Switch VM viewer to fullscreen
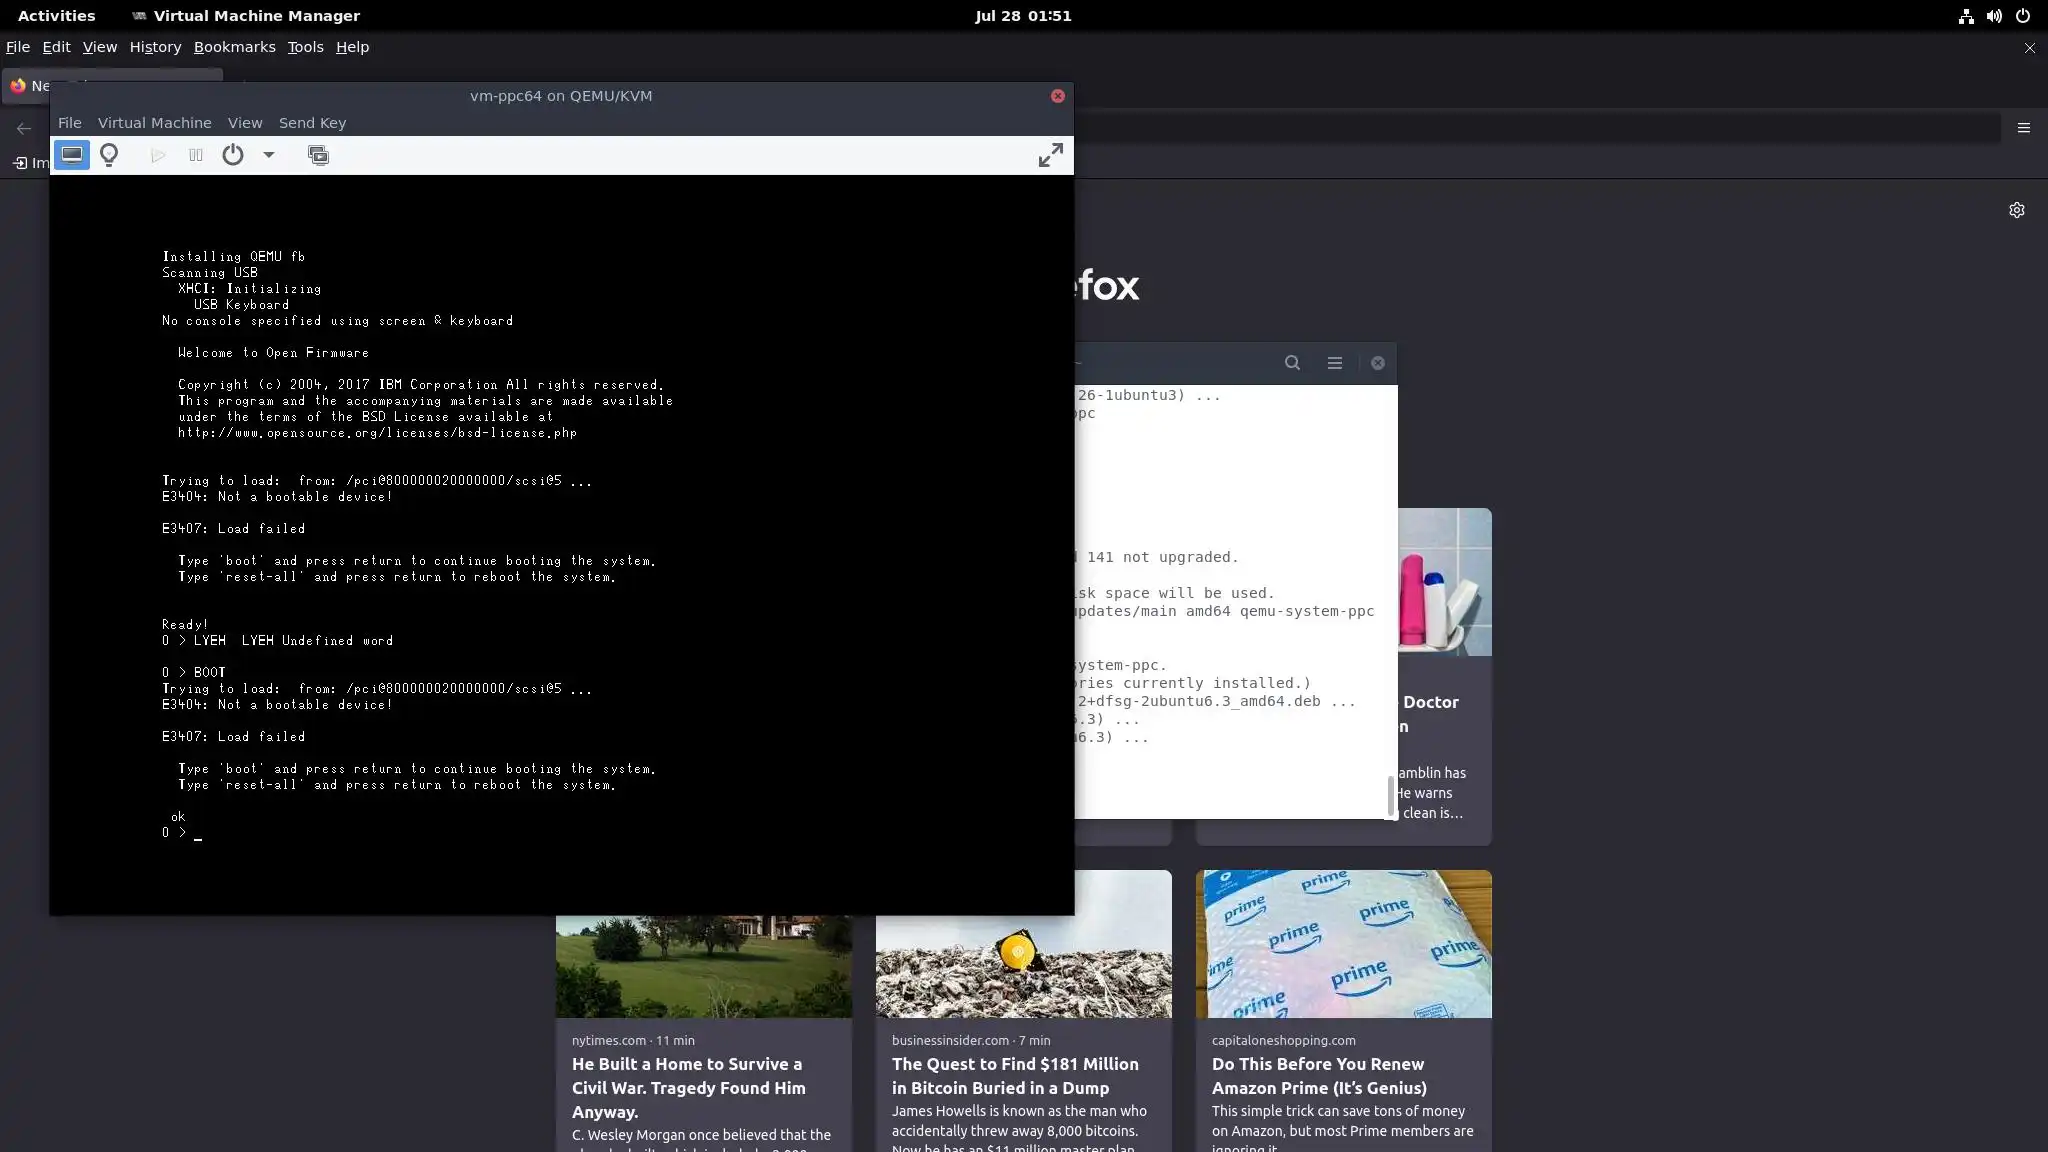Viewport: 2048px width, 1152px height. (x=1050, y=155)
